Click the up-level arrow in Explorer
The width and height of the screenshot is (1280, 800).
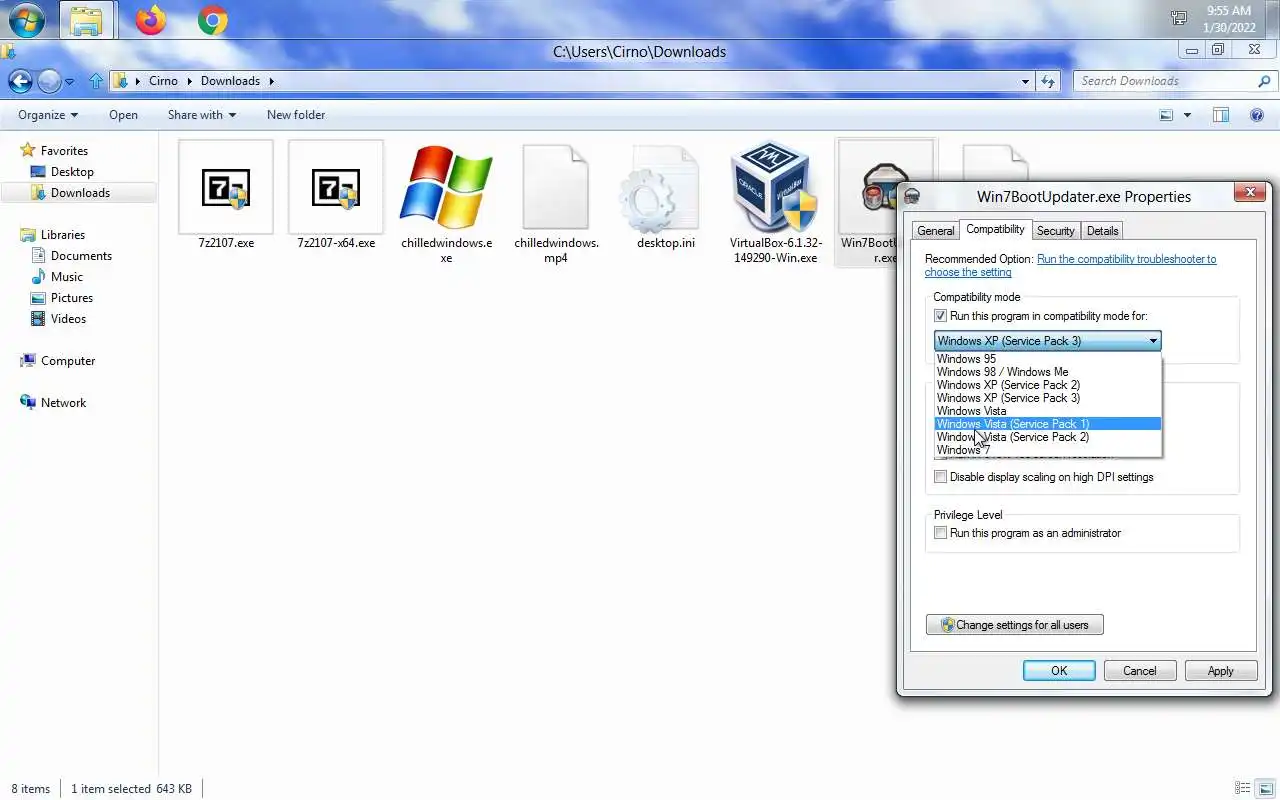(96, 81)
